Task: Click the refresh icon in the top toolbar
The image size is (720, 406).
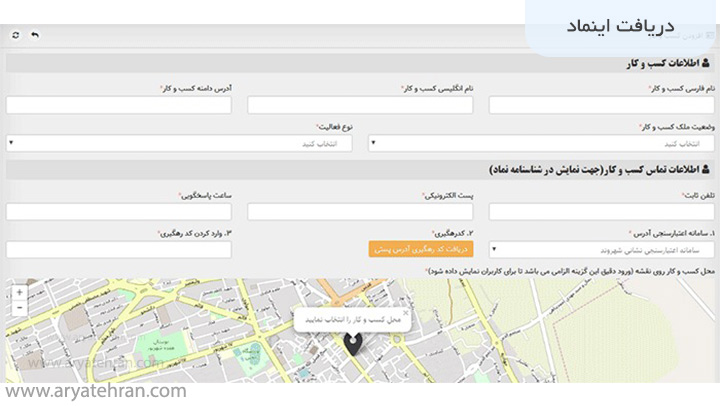Action: click(x=16, y=35)
